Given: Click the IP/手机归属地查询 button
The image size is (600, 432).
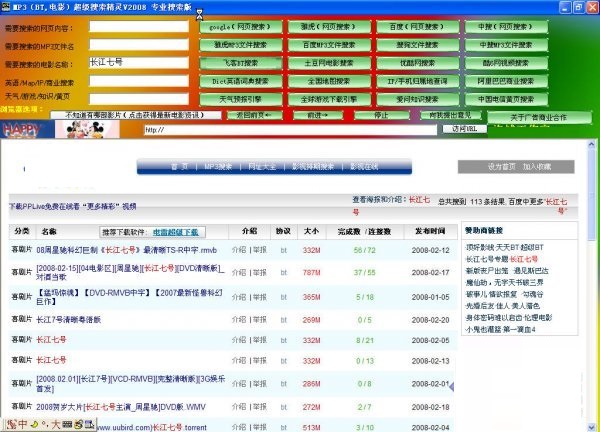Looking at the screenshot, I should 417,81.
